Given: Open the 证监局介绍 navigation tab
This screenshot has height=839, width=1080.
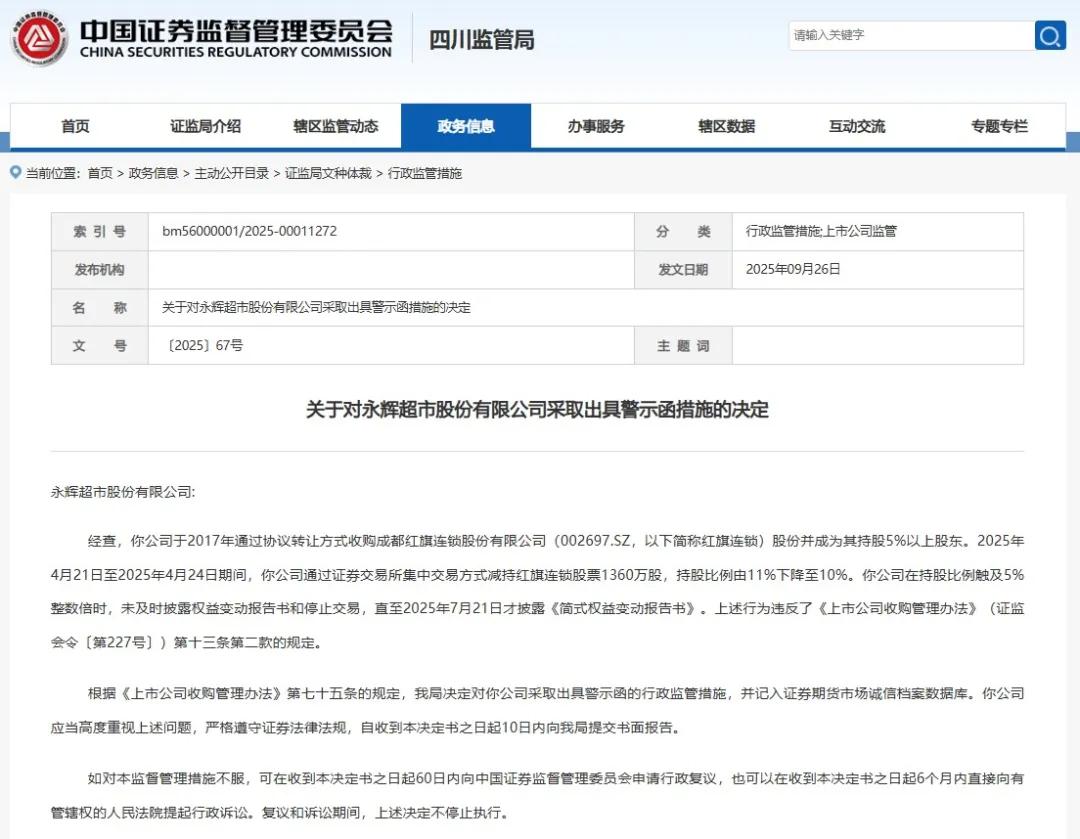Looking at the screenshot, I should tap(205, 126).
